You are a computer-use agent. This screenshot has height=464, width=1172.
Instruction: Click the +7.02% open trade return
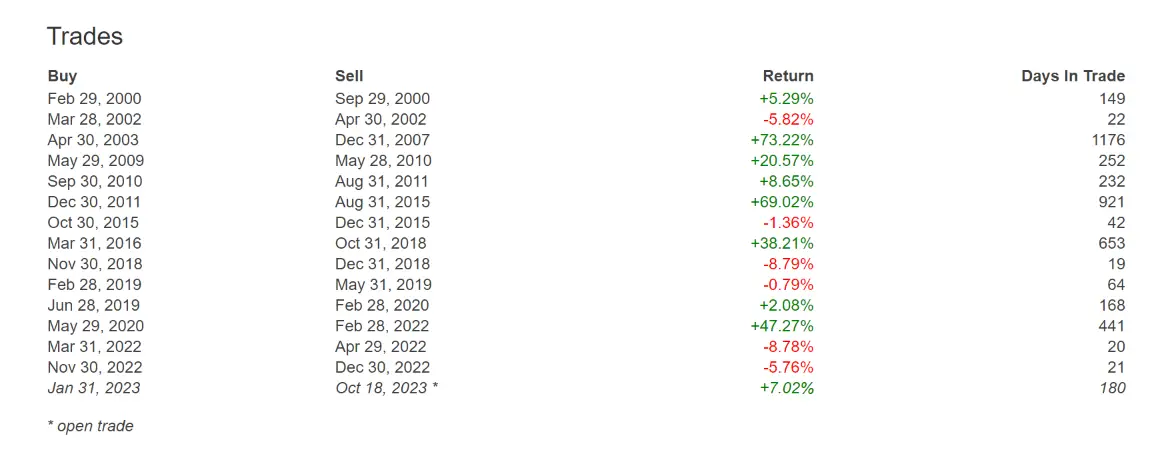pos(787,388)
